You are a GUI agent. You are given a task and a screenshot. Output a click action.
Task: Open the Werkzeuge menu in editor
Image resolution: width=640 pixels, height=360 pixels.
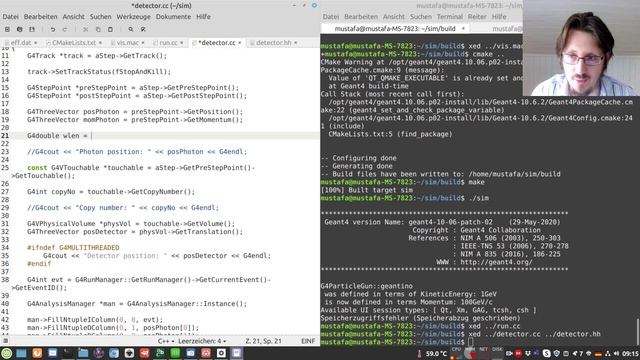[x=133, y=17]
